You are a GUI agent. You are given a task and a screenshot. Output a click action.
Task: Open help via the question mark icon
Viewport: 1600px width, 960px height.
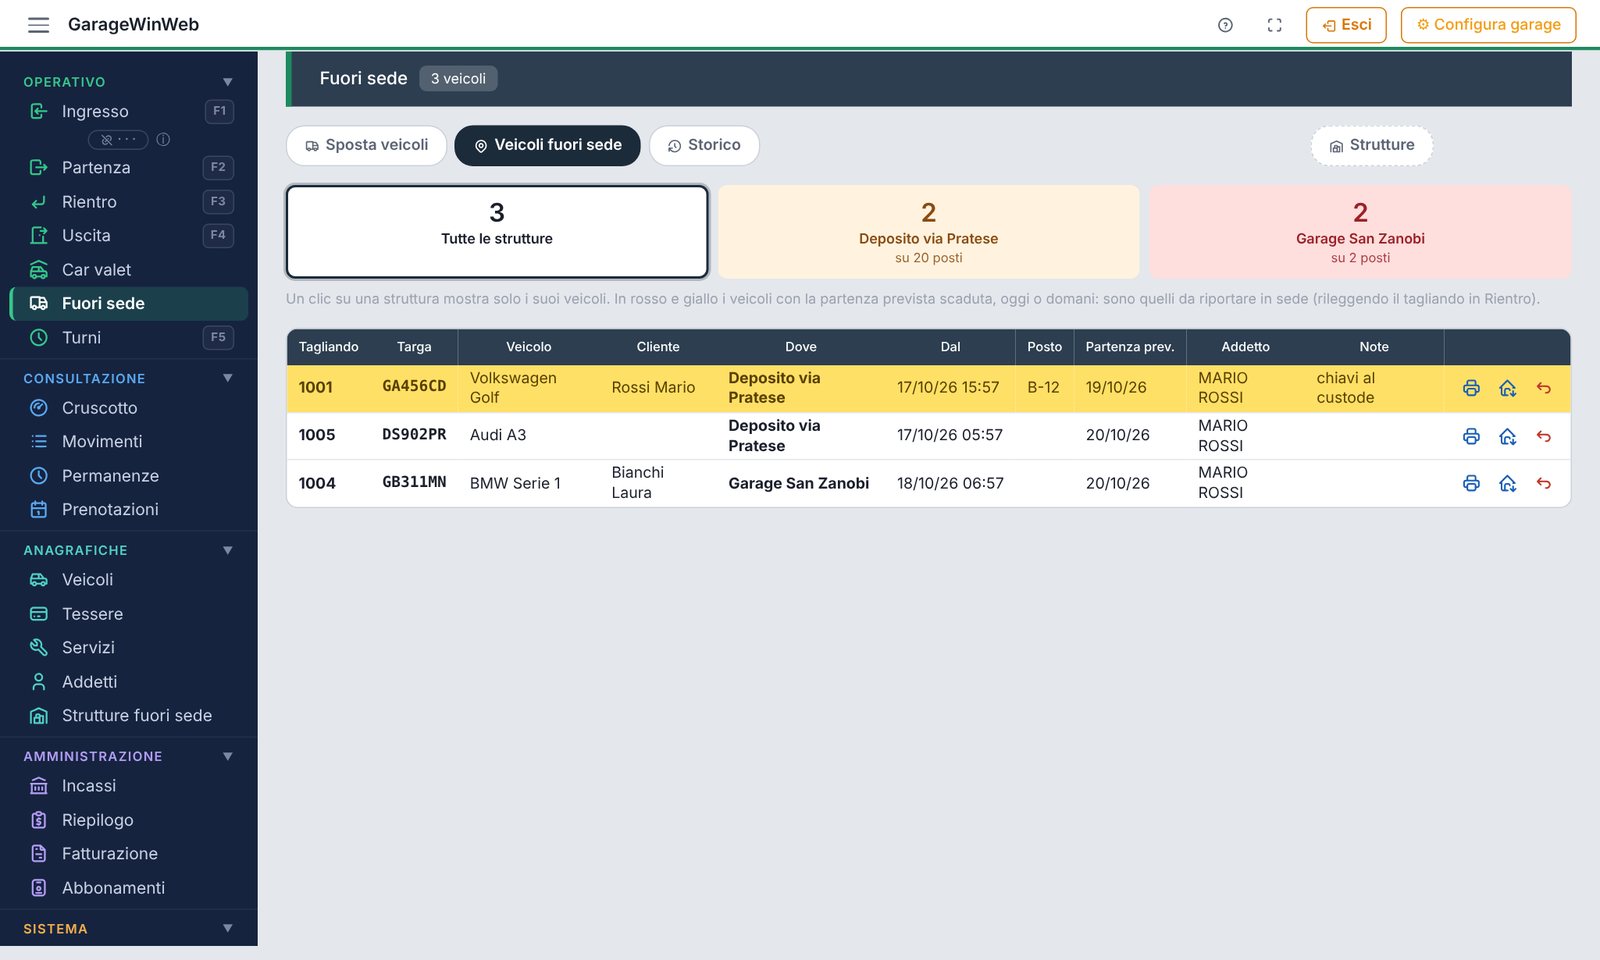click(1225, 25)
